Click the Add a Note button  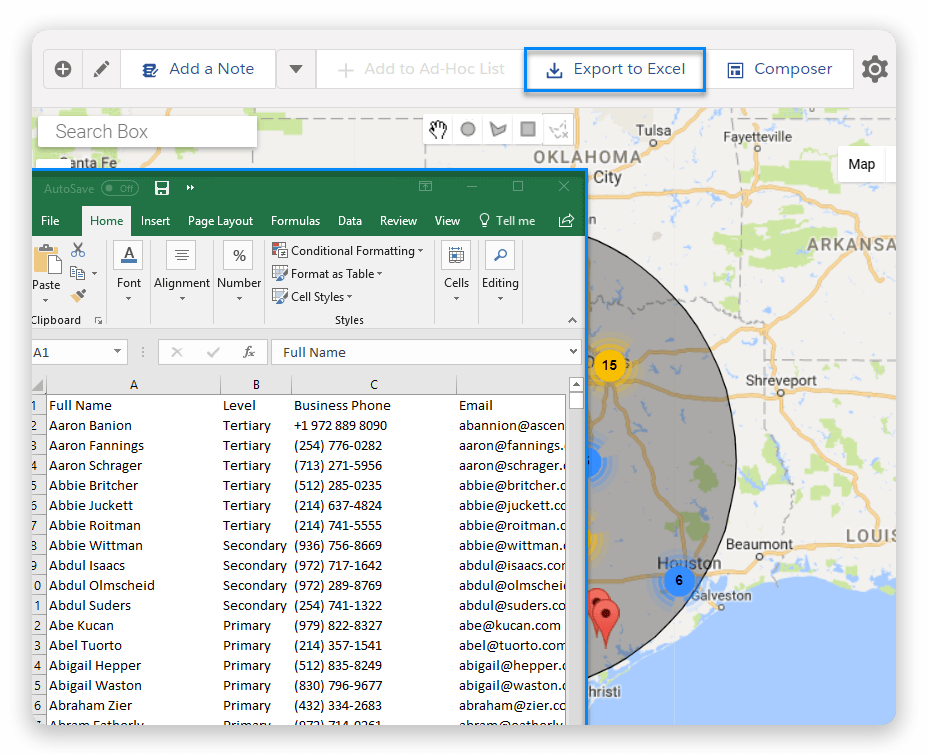click(x=198, y=69)
